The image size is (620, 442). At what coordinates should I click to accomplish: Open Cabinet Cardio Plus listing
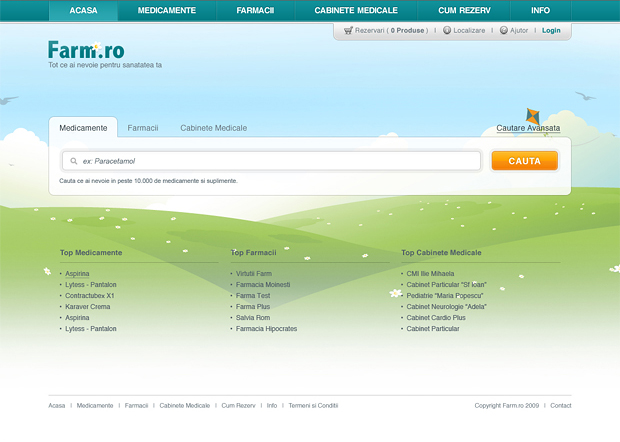435,317
